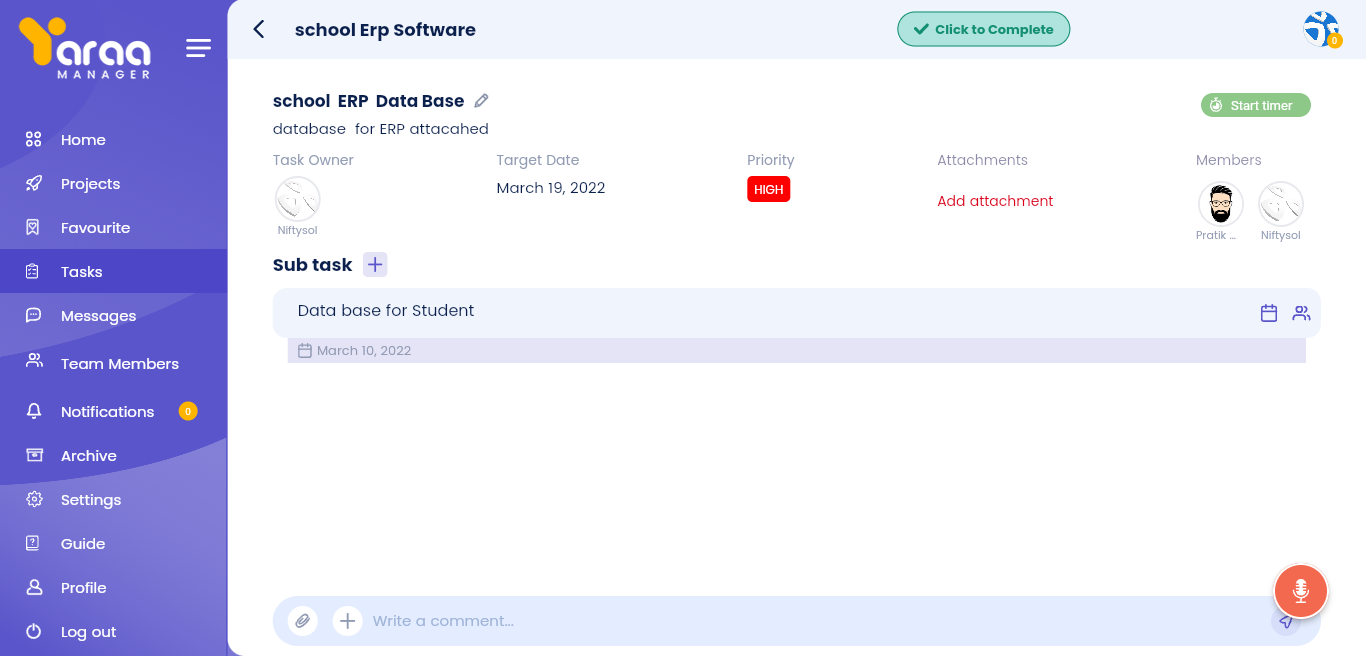Viewport: 1366px width, 656px height.
Task: Click the plus icon in comment bar
Action: click(x=347, y=621)
